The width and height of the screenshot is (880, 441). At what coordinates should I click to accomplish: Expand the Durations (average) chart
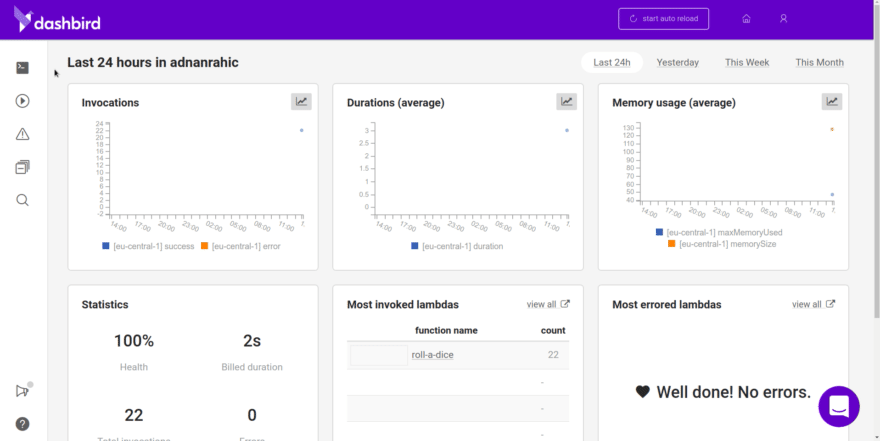click(567, 101)
